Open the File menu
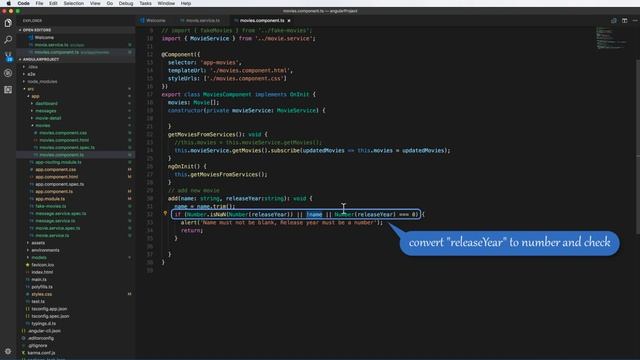Screen dimensions: 640x360 (39, 3)
